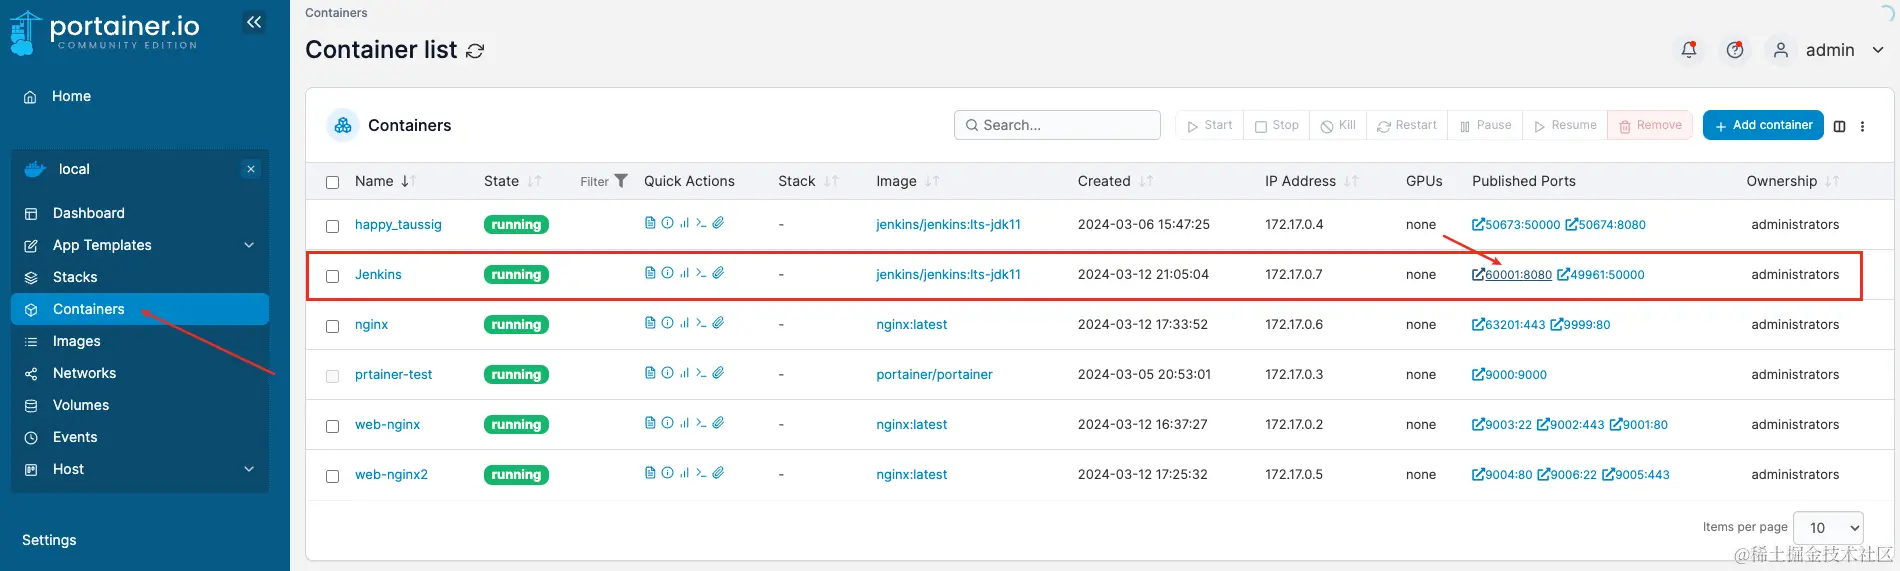Viewport: 1900px width, 571px height.
Task: View stats icon for nginx container
Action: point(684,323)
